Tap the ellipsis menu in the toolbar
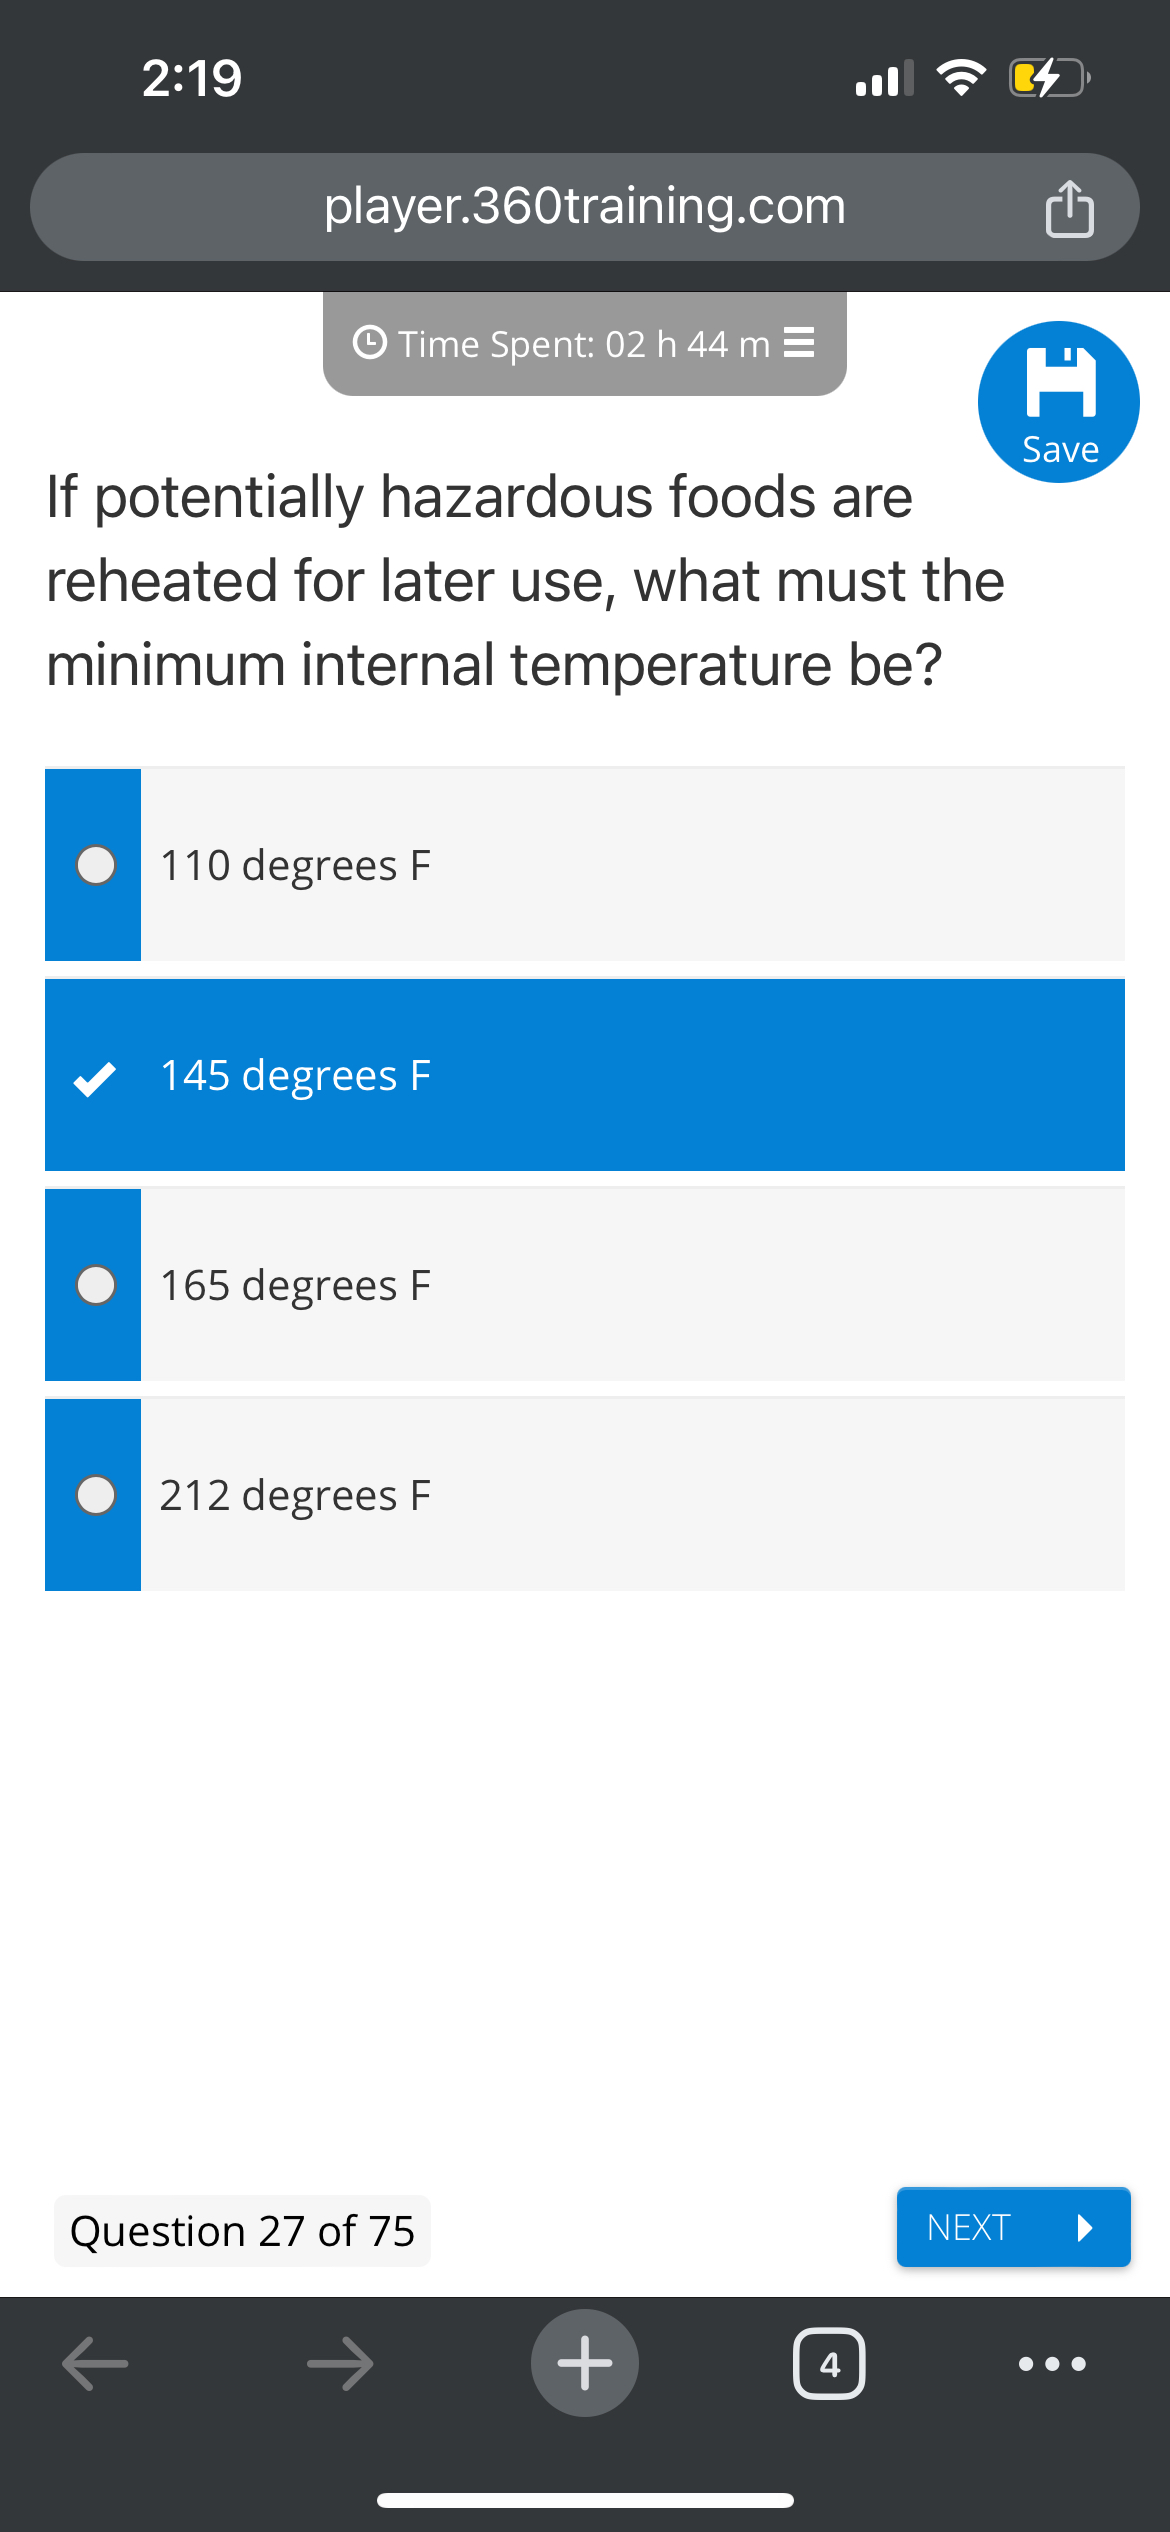Screen dimensions: 1170x2532 tap(1048, 2362)
